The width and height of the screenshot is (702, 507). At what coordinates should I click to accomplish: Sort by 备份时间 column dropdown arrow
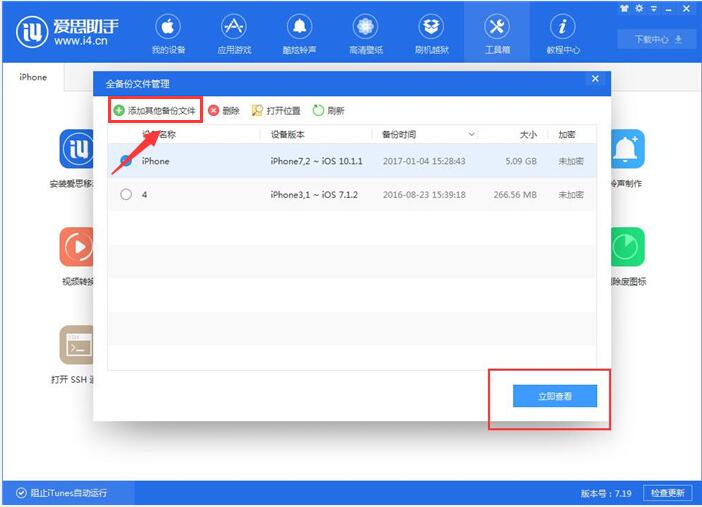(x=471, y=134)
